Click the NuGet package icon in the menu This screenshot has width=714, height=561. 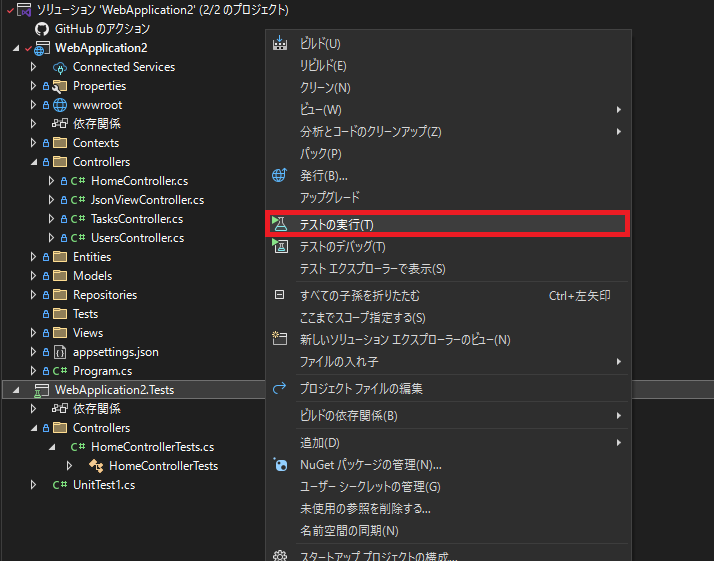280,464
